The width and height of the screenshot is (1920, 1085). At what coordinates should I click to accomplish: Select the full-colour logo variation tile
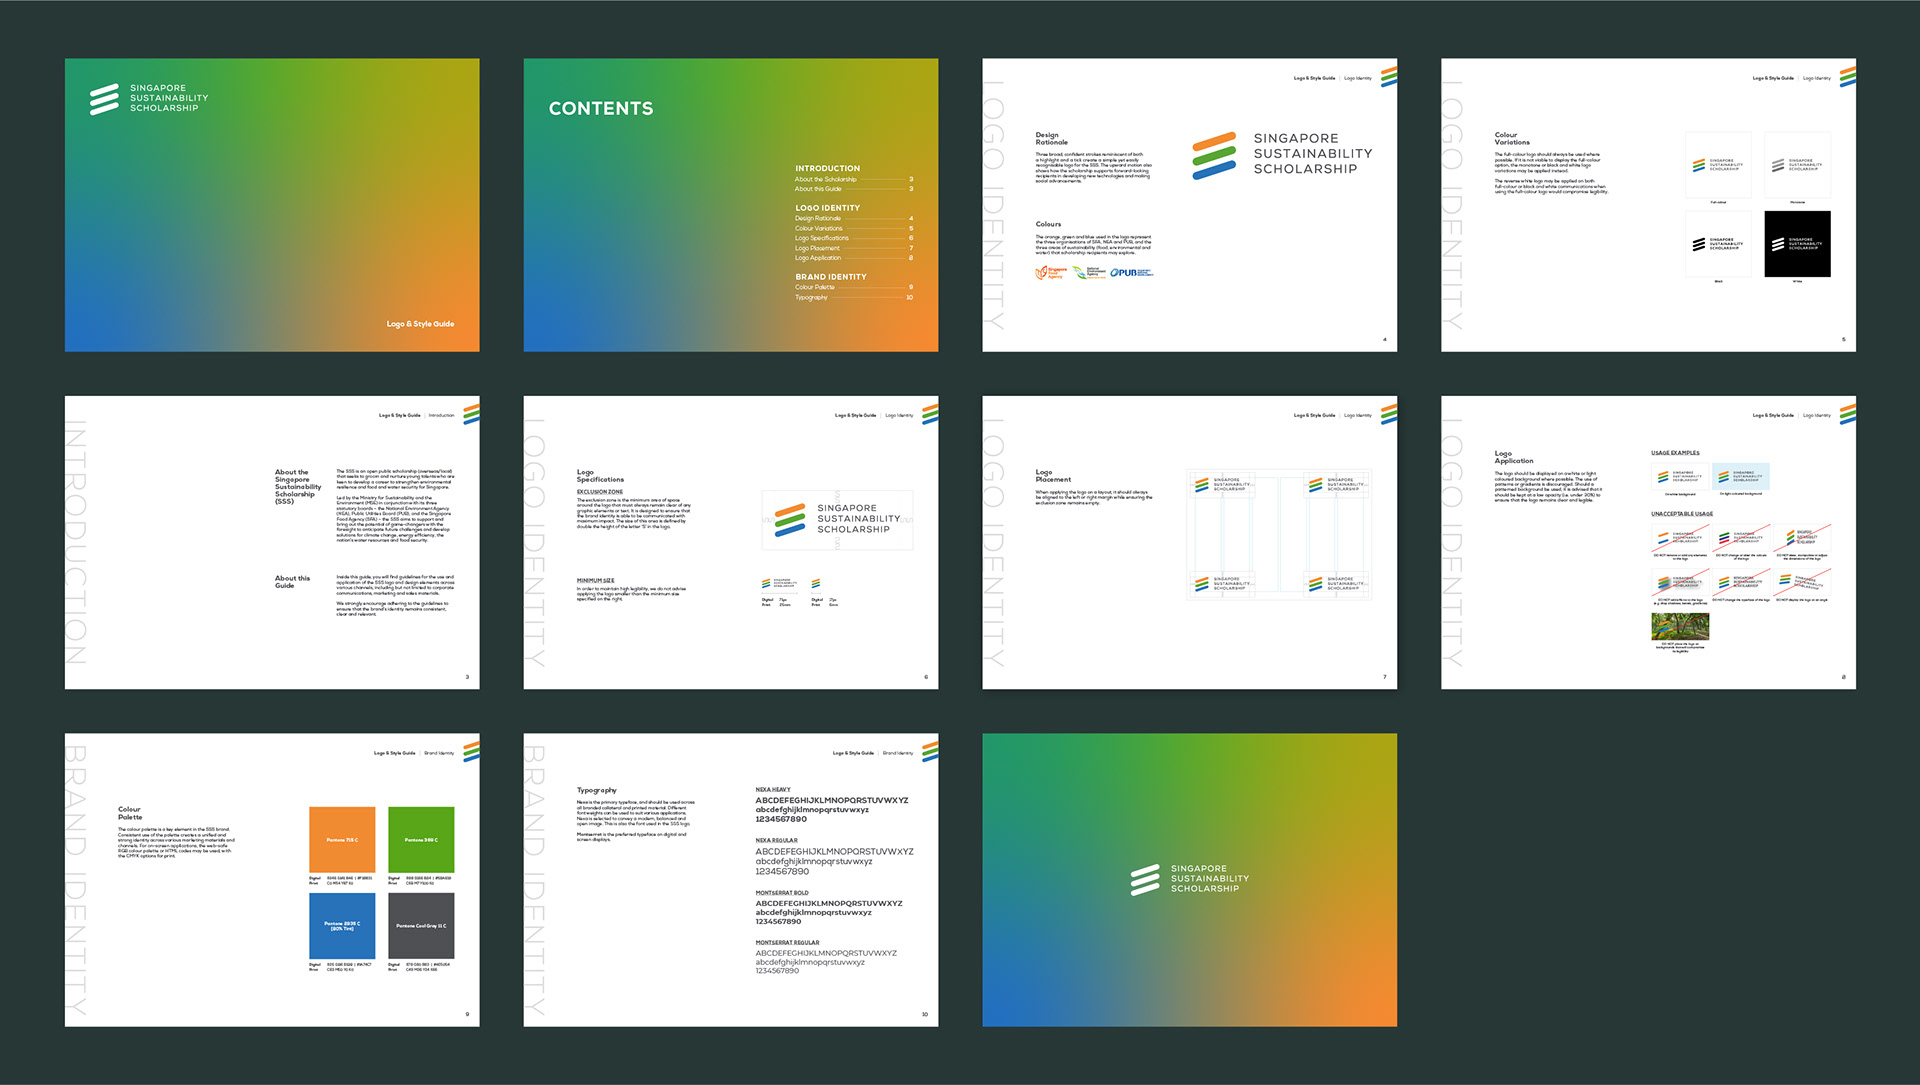[x=1718, y=165]
